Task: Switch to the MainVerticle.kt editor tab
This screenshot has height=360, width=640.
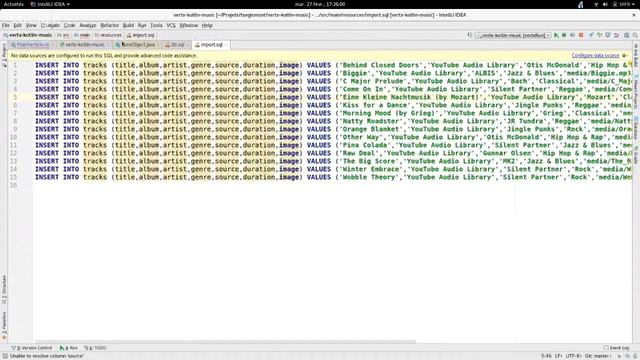Action: tap(31, 45)
